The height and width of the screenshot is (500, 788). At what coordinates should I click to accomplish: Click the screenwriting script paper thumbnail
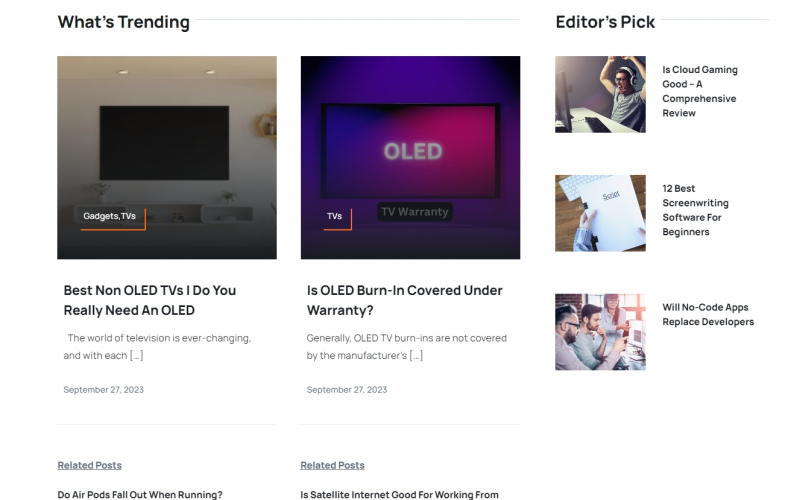point(600,213)
